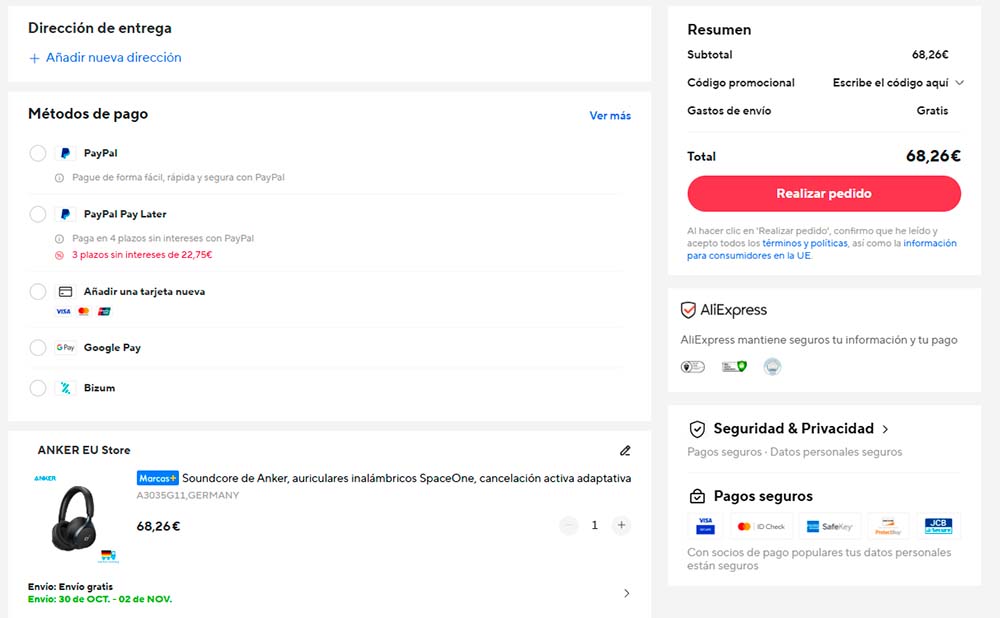Select PayPal Pay Later radio option
The height and width of the screenshot is (618, 1000).
(x=38, y=214)
